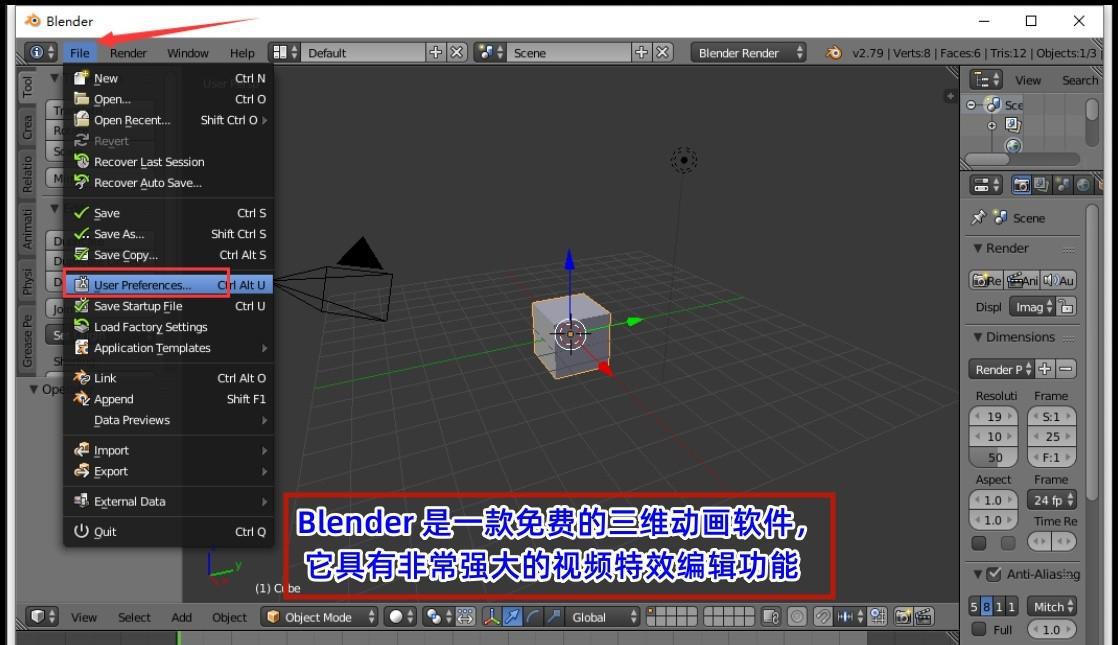Click the RenderLayers icon in outliner
The height and width of the screenshot is (645, 1118).
1012,125
